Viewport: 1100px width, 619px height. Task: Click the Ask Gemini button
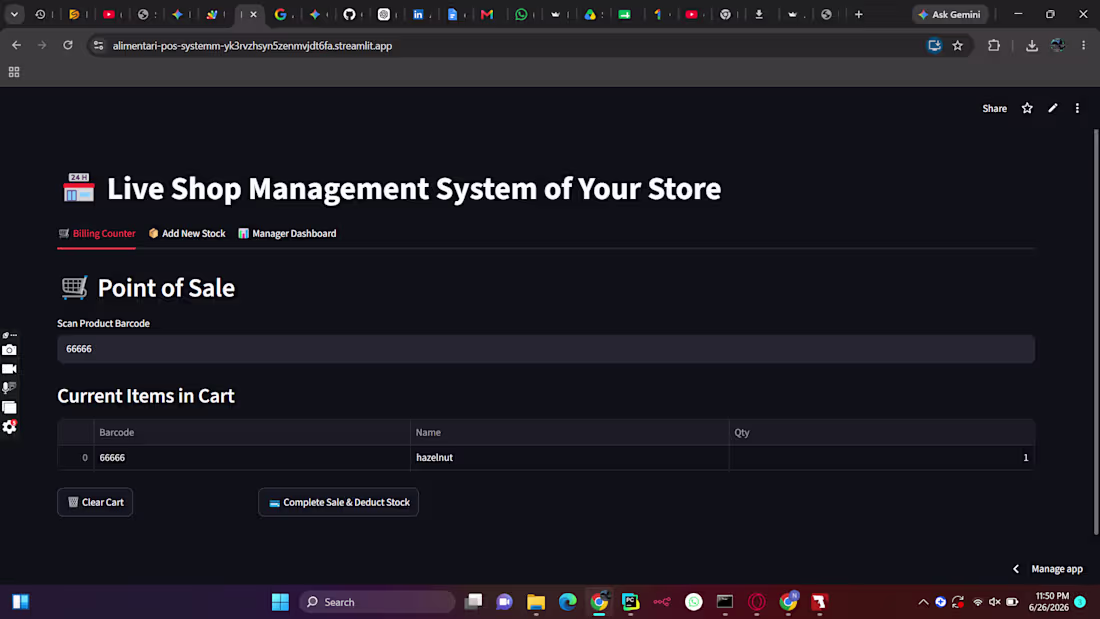[x=950, y=14]
